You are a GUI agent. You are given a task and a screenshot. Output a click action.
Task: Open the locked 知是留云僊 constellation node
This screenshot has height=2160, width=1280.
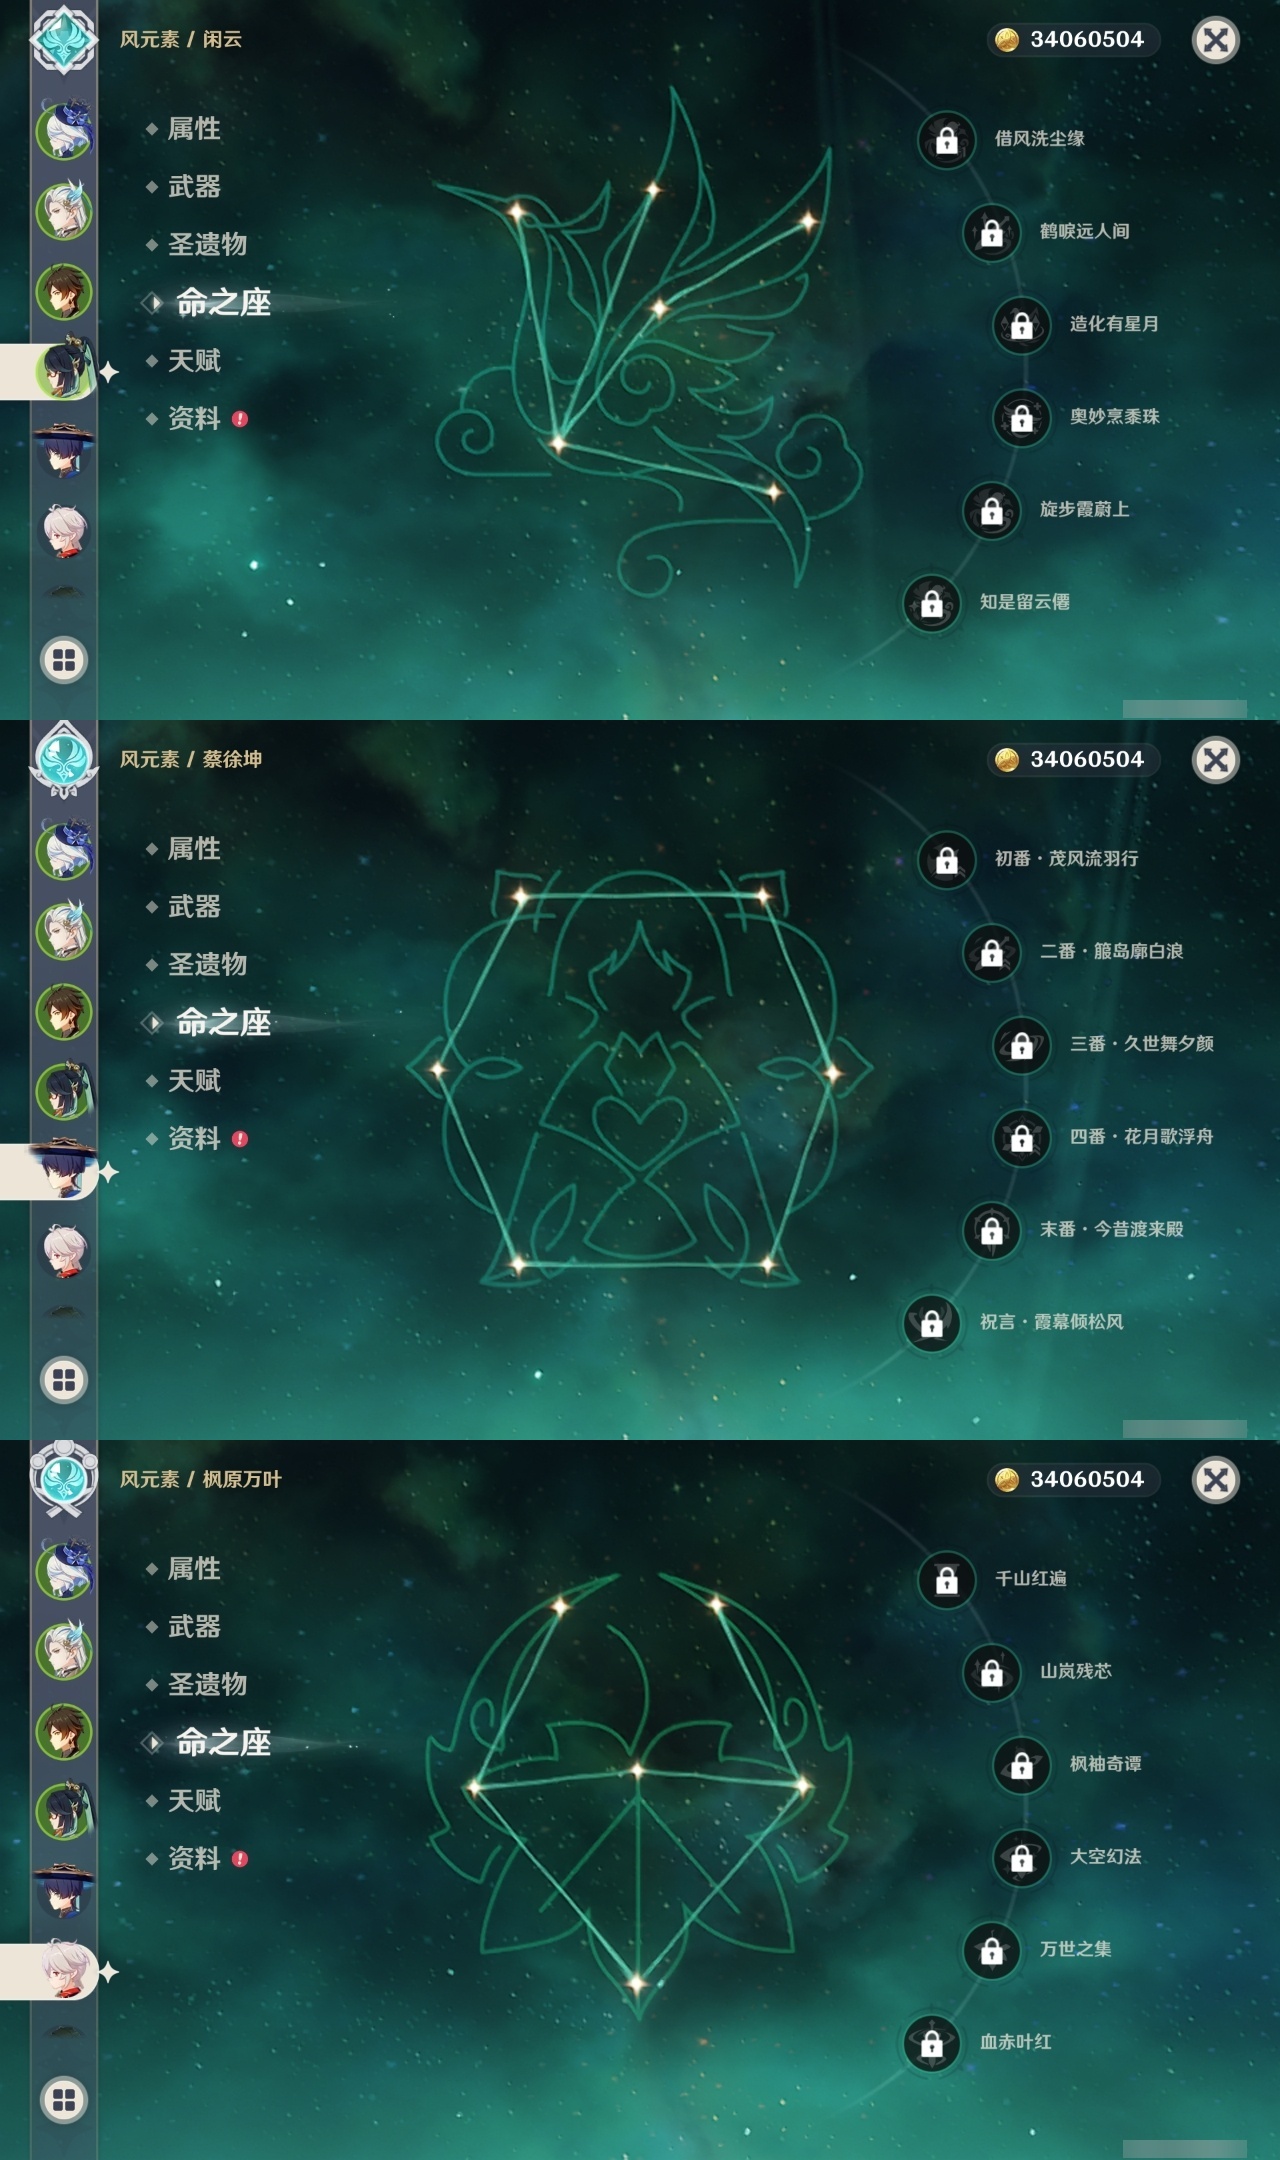point(931,603)
